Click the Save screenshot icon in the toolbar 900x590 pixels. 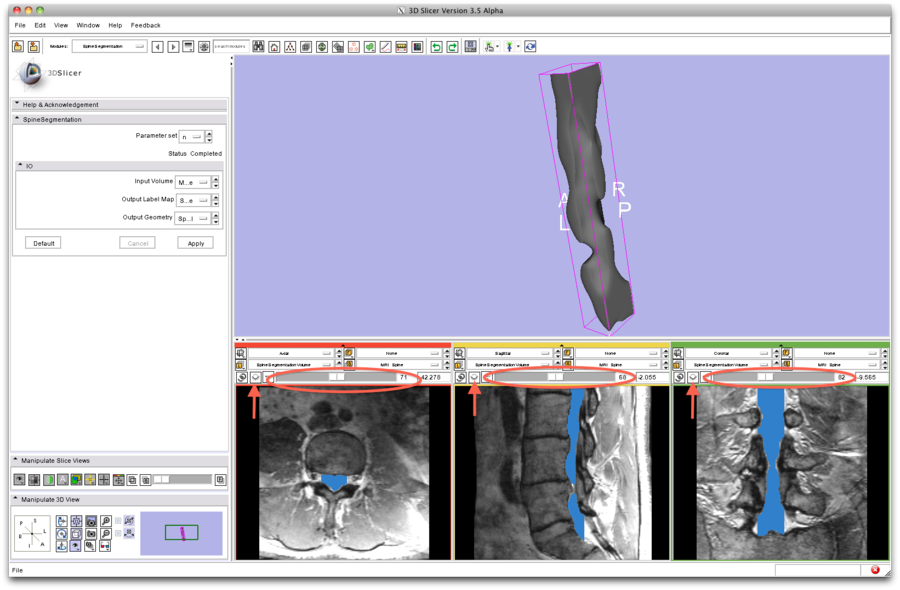[x=469, y=46]
